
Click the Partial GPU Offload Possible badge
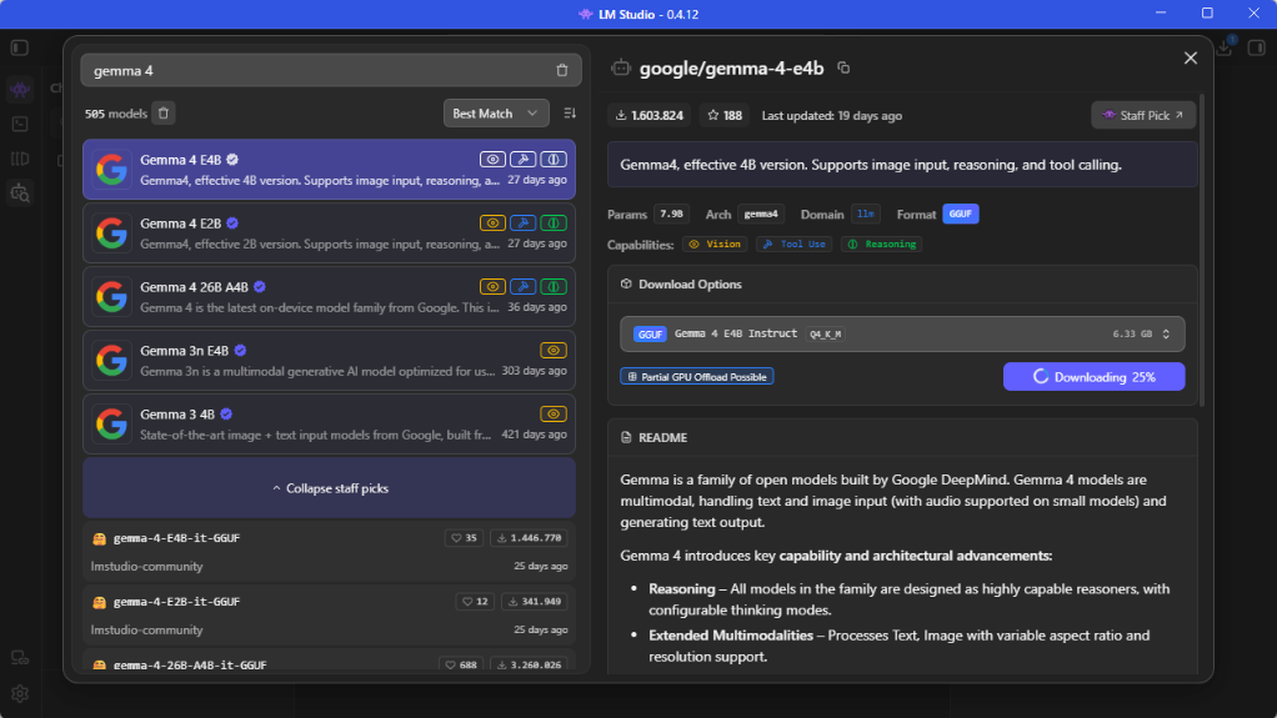[697, 377]
